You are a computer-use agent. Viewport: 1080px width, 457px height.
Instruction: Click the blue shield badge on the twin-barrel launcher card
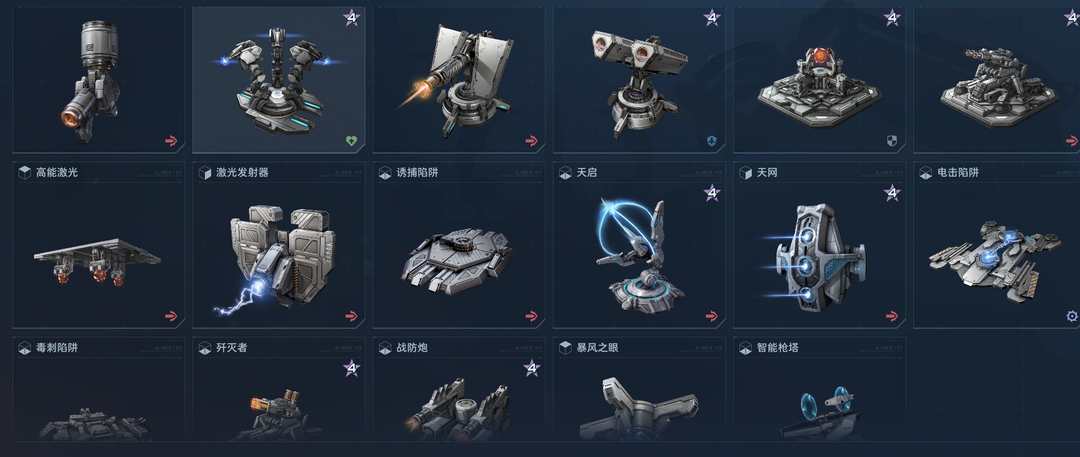pos(712,141)
